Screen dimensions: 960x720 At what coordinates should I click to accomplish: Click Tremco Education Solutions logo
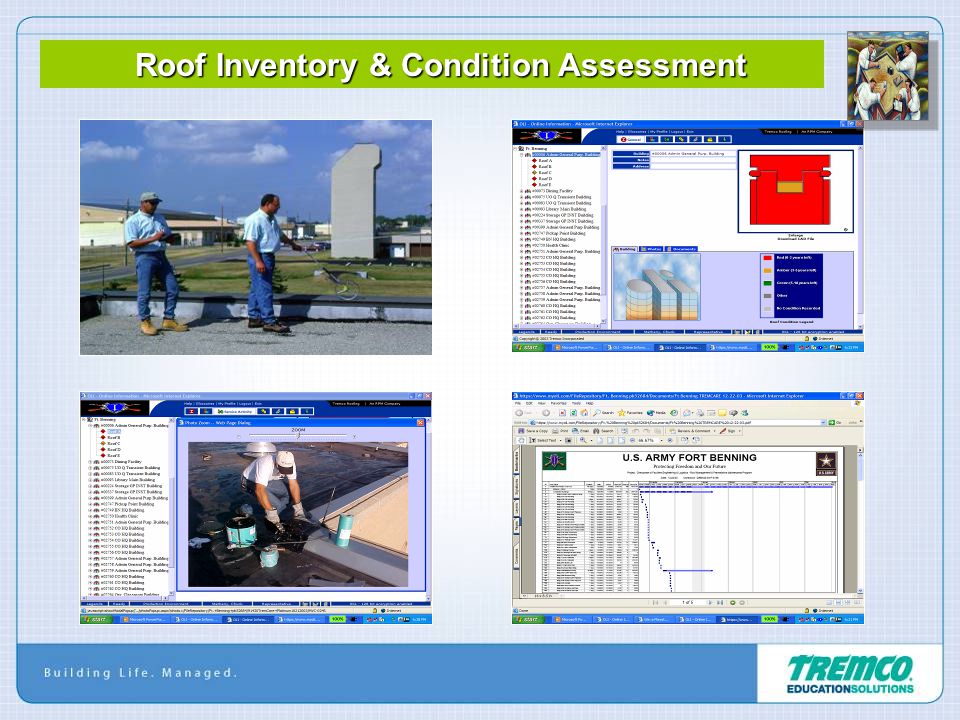(x=849, y=673)
